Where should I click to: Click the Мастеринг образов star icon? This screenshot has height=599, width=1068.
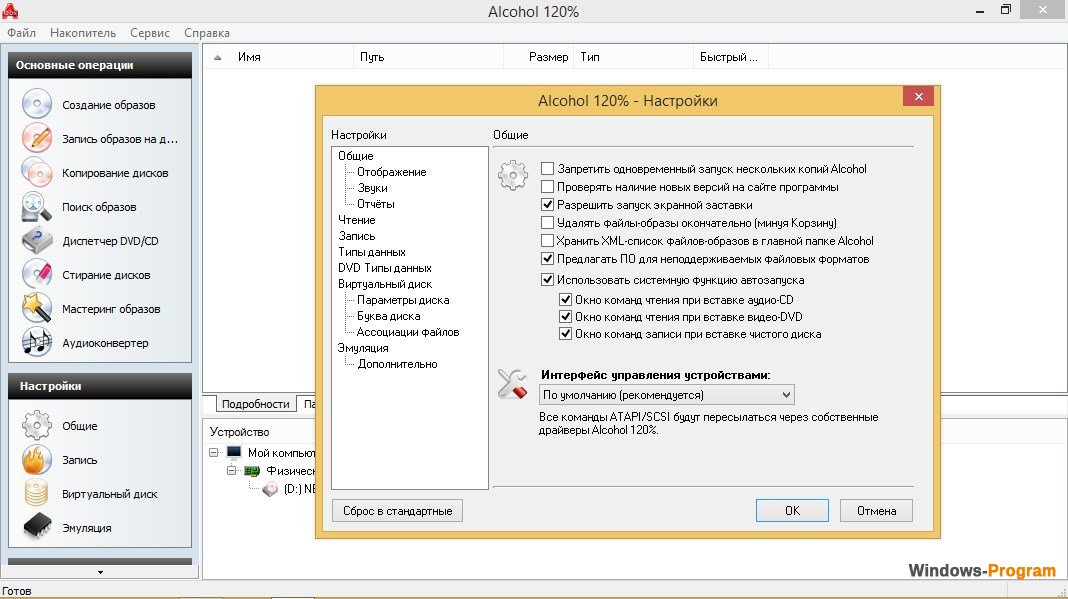pyautogui.click(x=37, y=309)
